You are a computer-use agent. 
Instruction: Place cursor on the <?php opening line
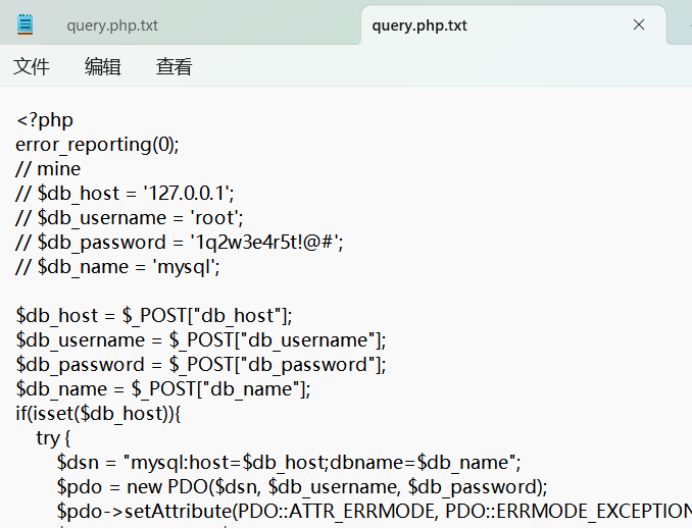(45, 120)
